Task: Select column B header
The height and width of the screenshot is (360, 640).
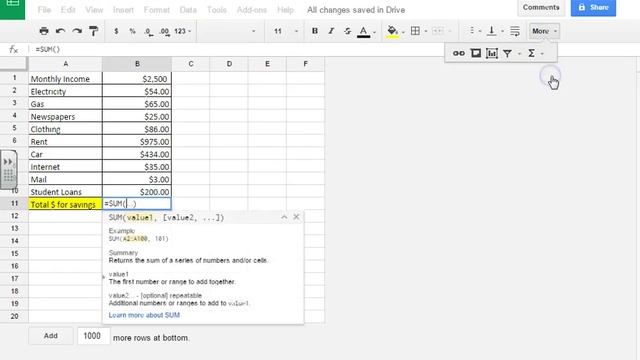Action: point(137,64)
